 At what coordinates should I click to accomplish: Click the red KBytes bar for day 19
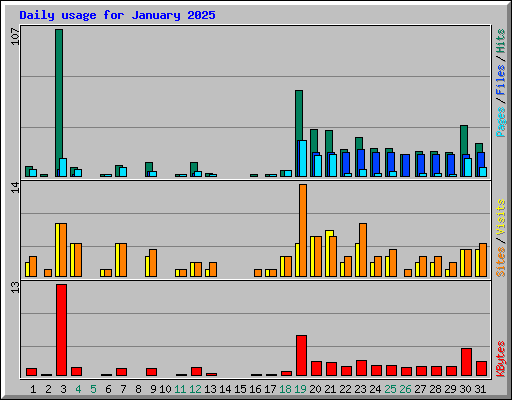301,356
